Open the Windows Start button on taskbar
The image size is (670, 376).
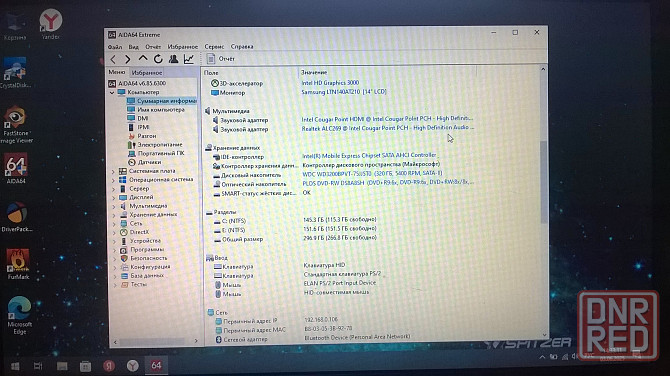15,366
